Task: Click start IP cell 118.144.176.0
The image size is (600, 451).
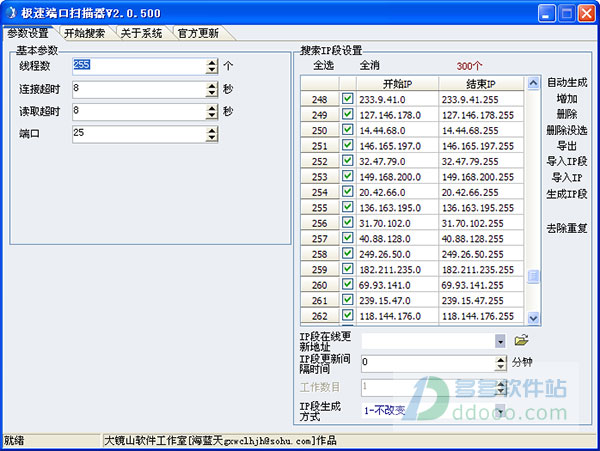Action: click(397, 316)
